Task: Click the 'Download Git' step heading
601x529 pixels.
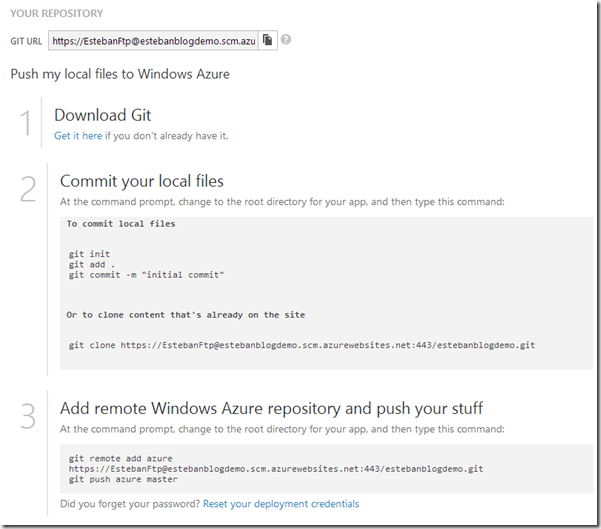Action: click(x=103, y=115)
